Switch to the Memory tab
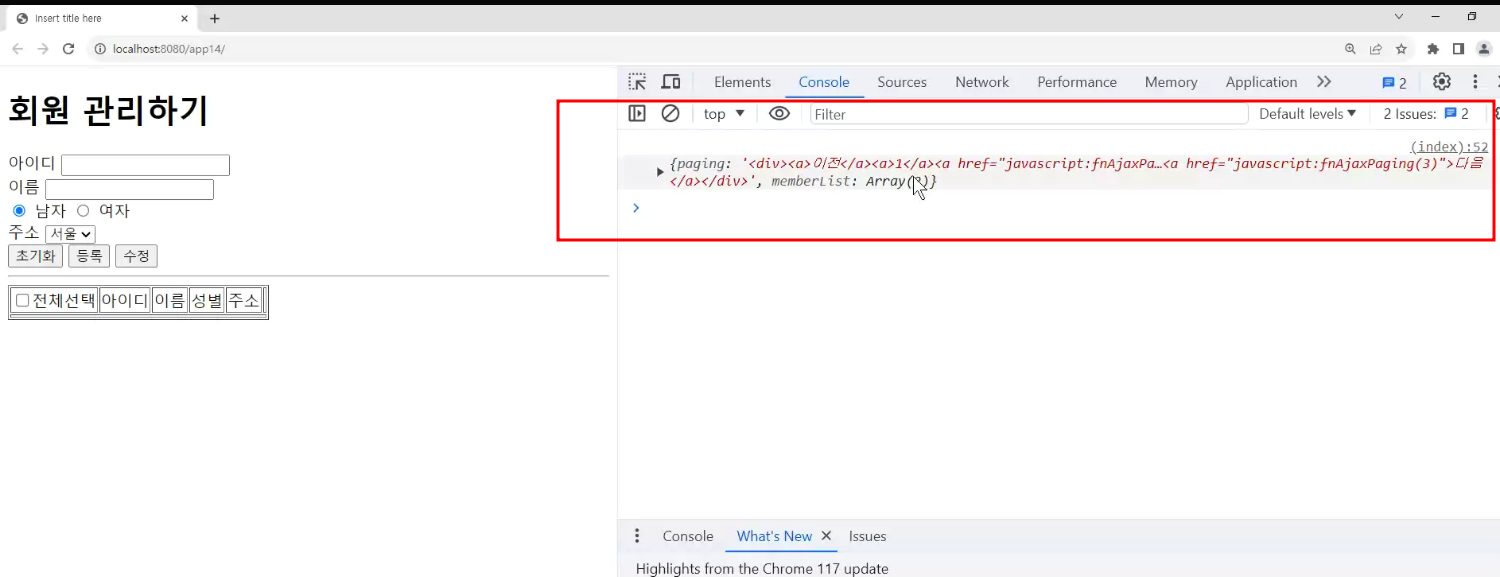Image resolution: width=1500 pixels, height=577 pixels. point(1171,82)
